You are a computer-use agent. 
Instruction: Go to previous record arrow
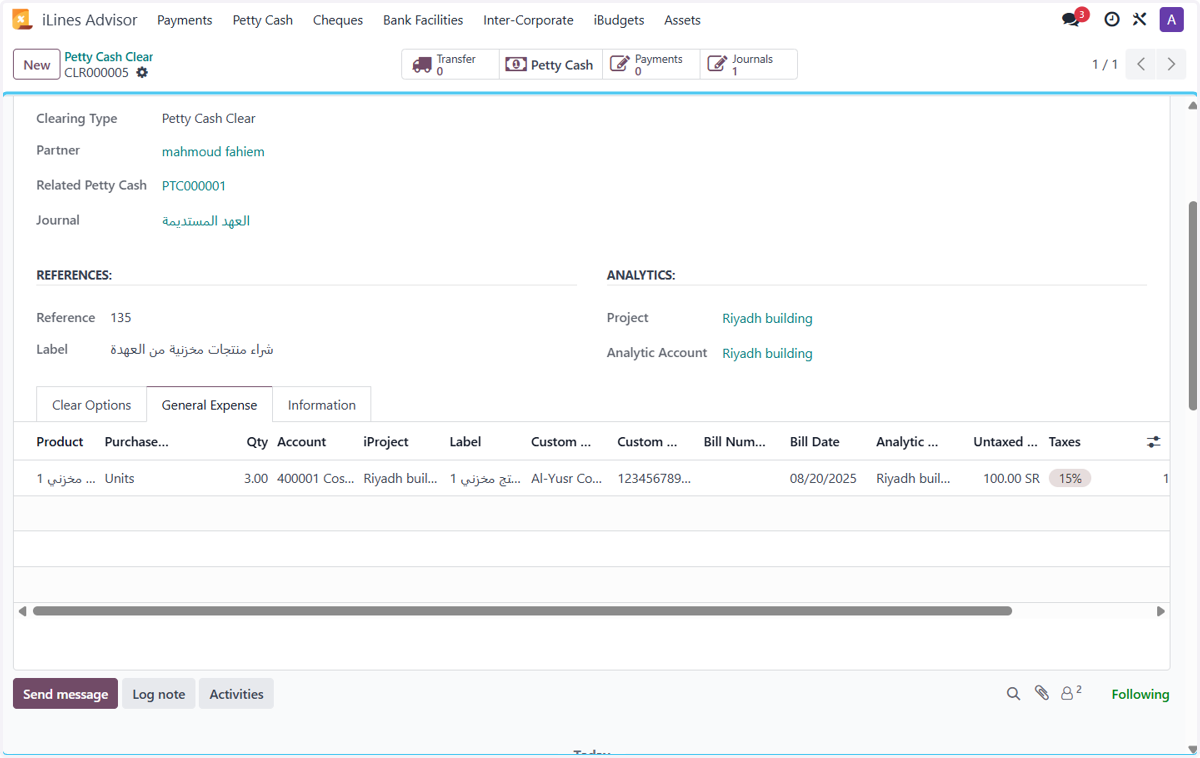1140,64
